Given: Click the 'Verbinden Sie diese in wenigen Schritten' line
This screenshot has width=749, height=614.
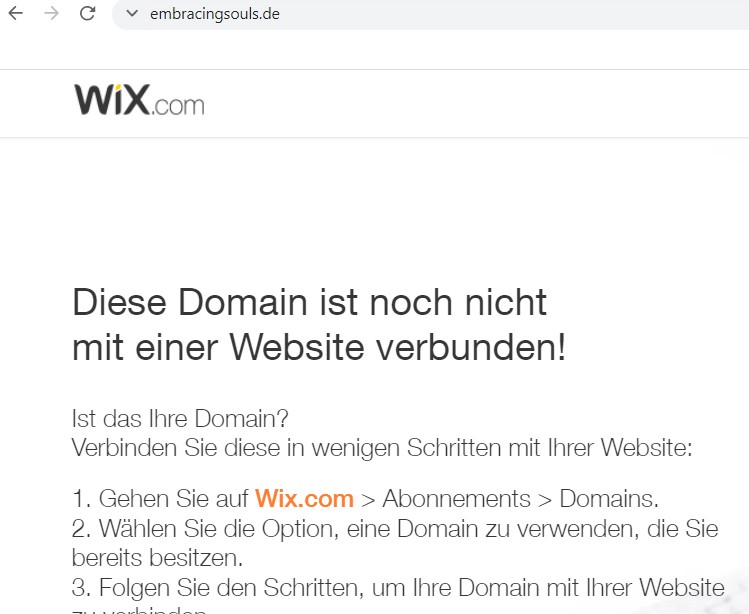Looking at the screenshot, I should 382,448.
